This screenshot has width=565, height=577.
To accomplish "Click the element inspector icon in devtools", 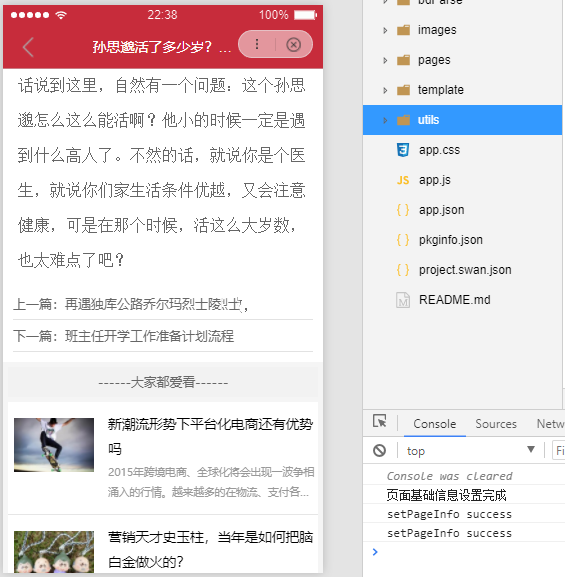I will 379,421.
